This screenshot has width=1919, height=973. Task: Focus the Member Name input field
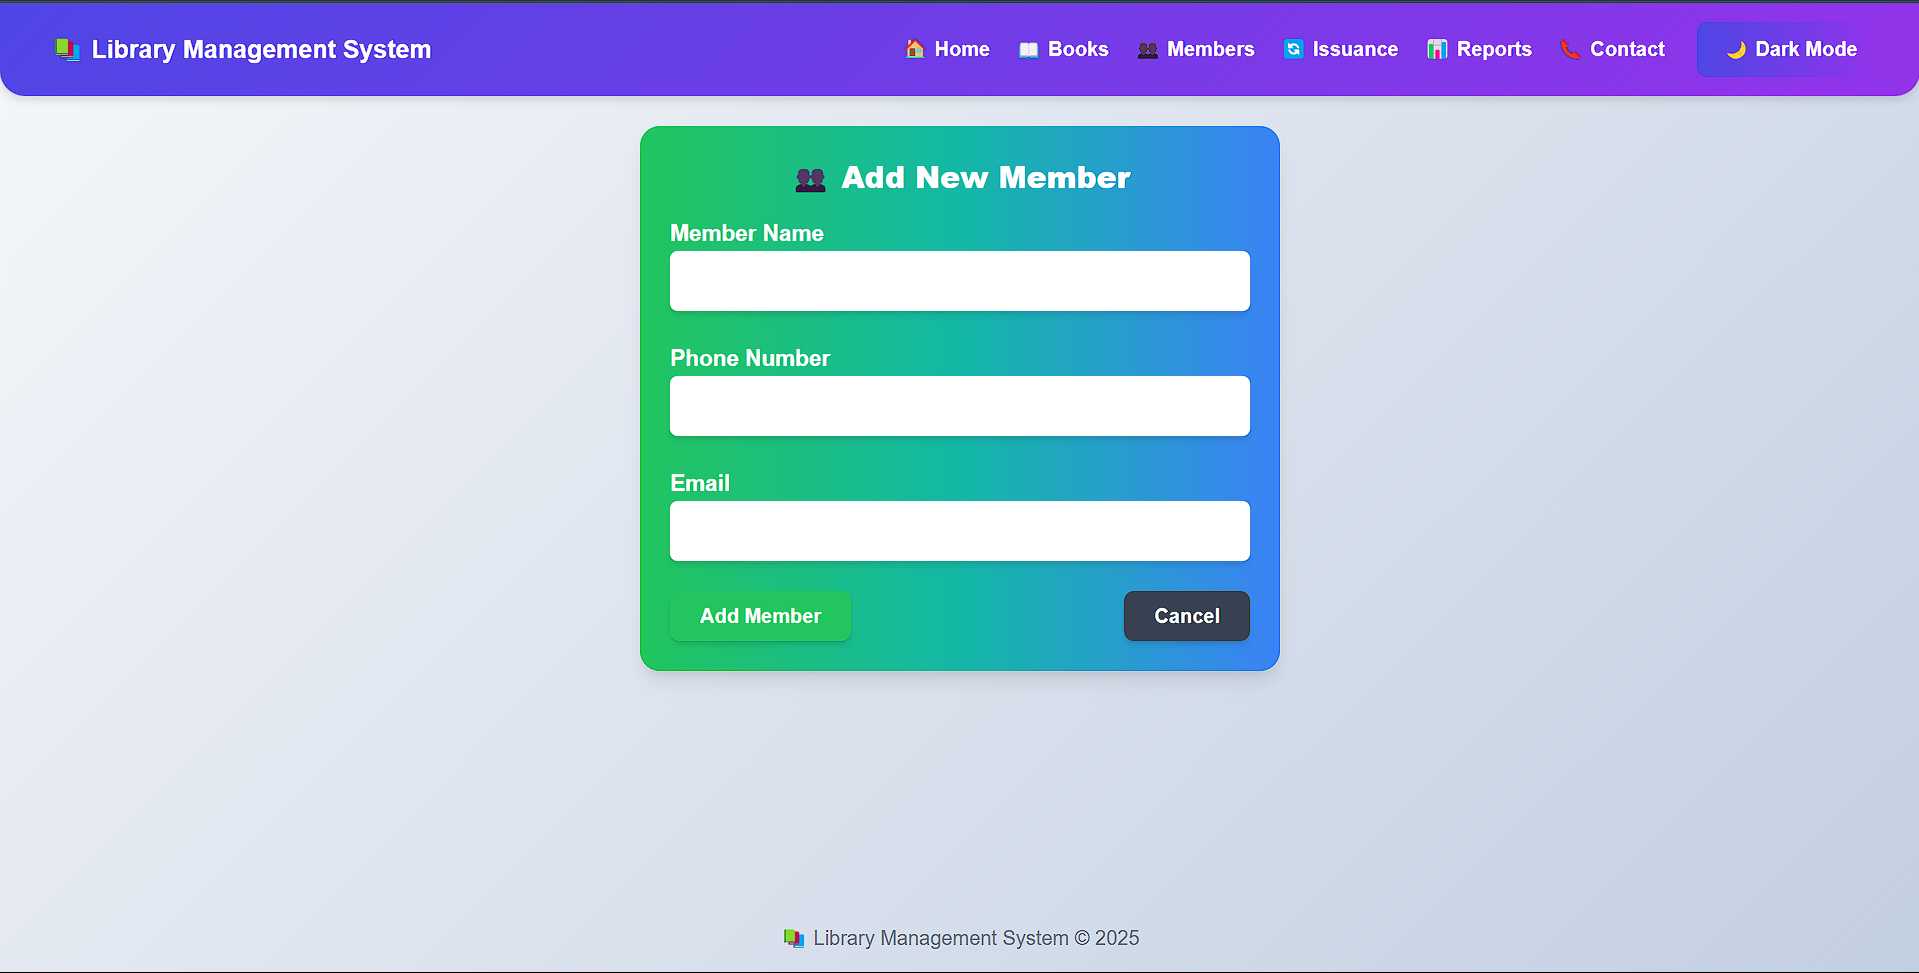pyautogui.click(x=960, y=281)
